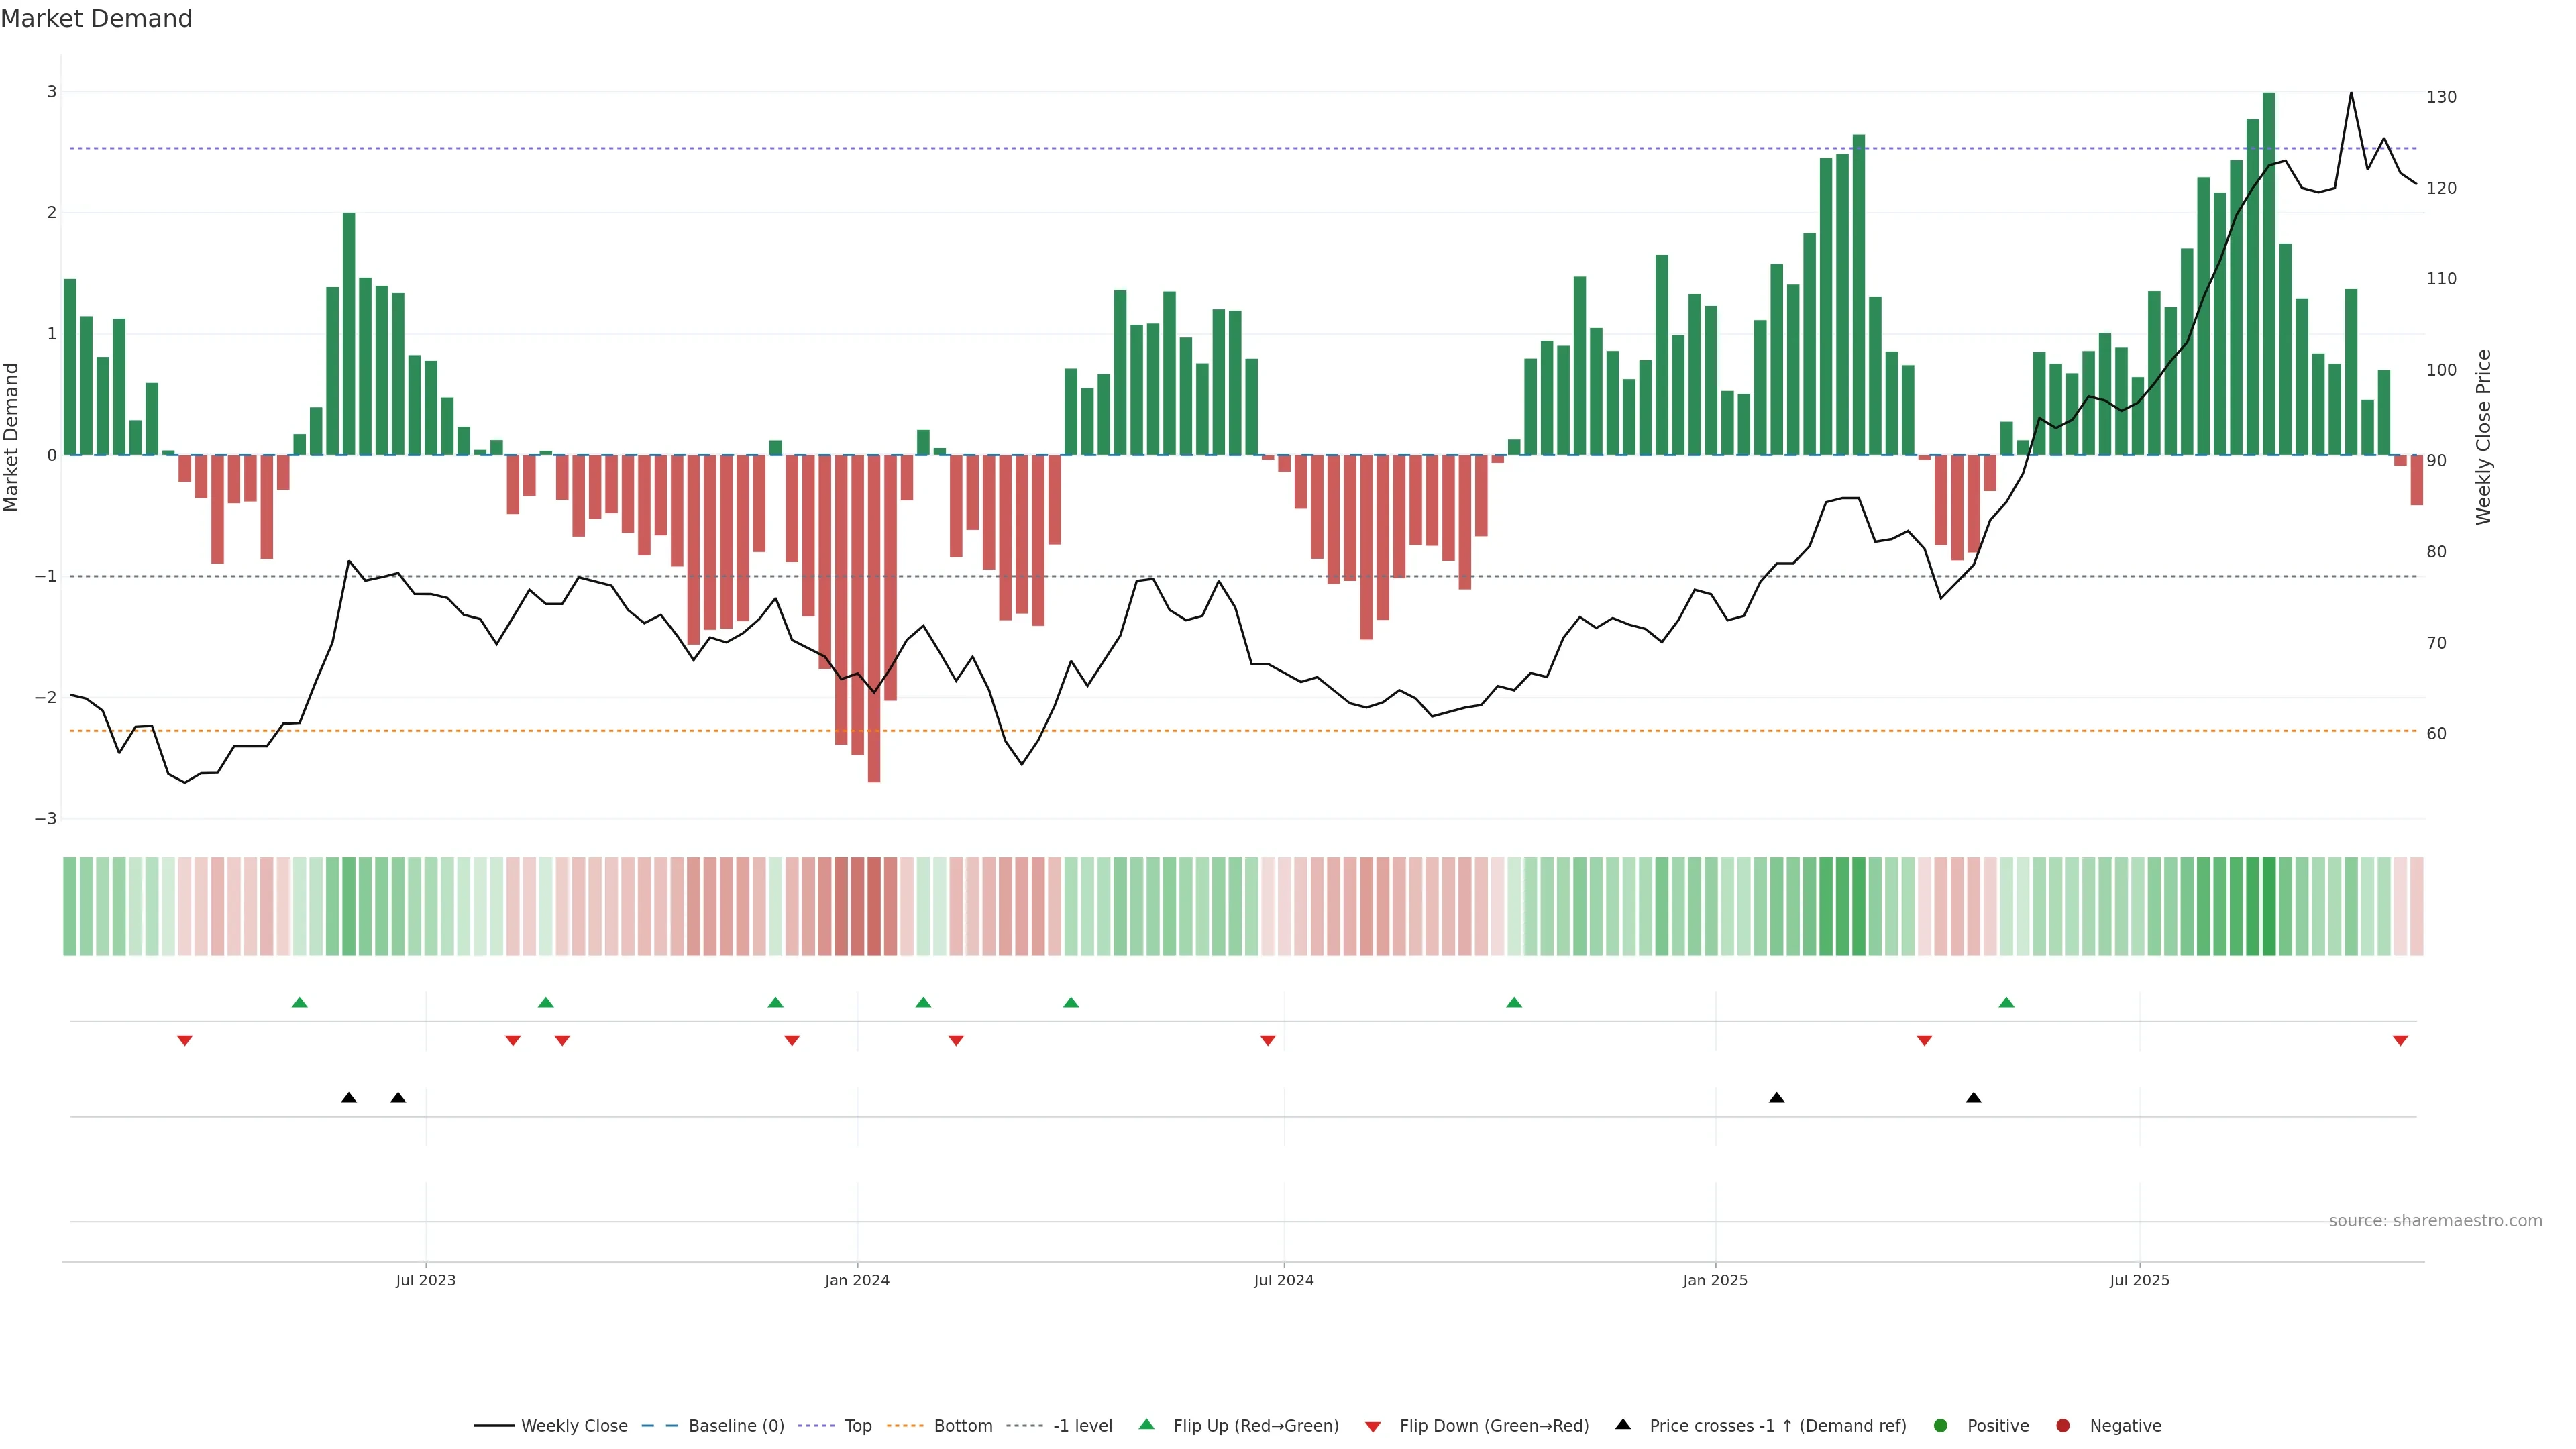Click the Positive green dot legend

click(1941, 1425)
